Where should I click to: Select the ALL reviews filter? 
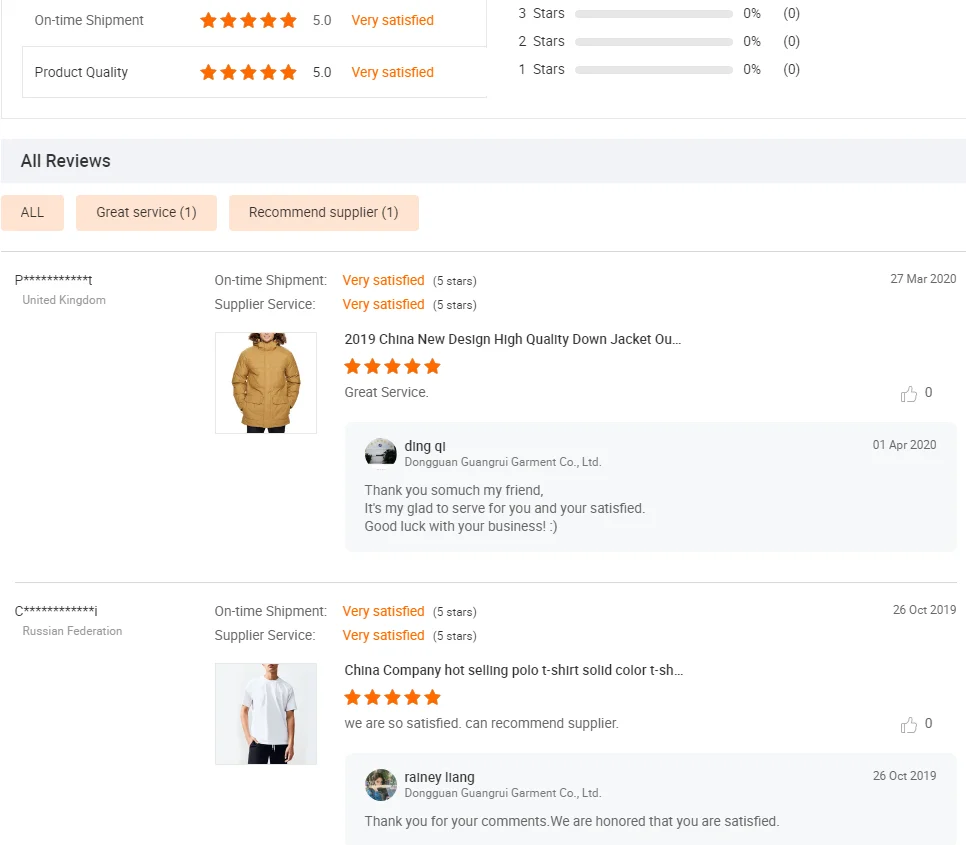click(x=32, y=212)
